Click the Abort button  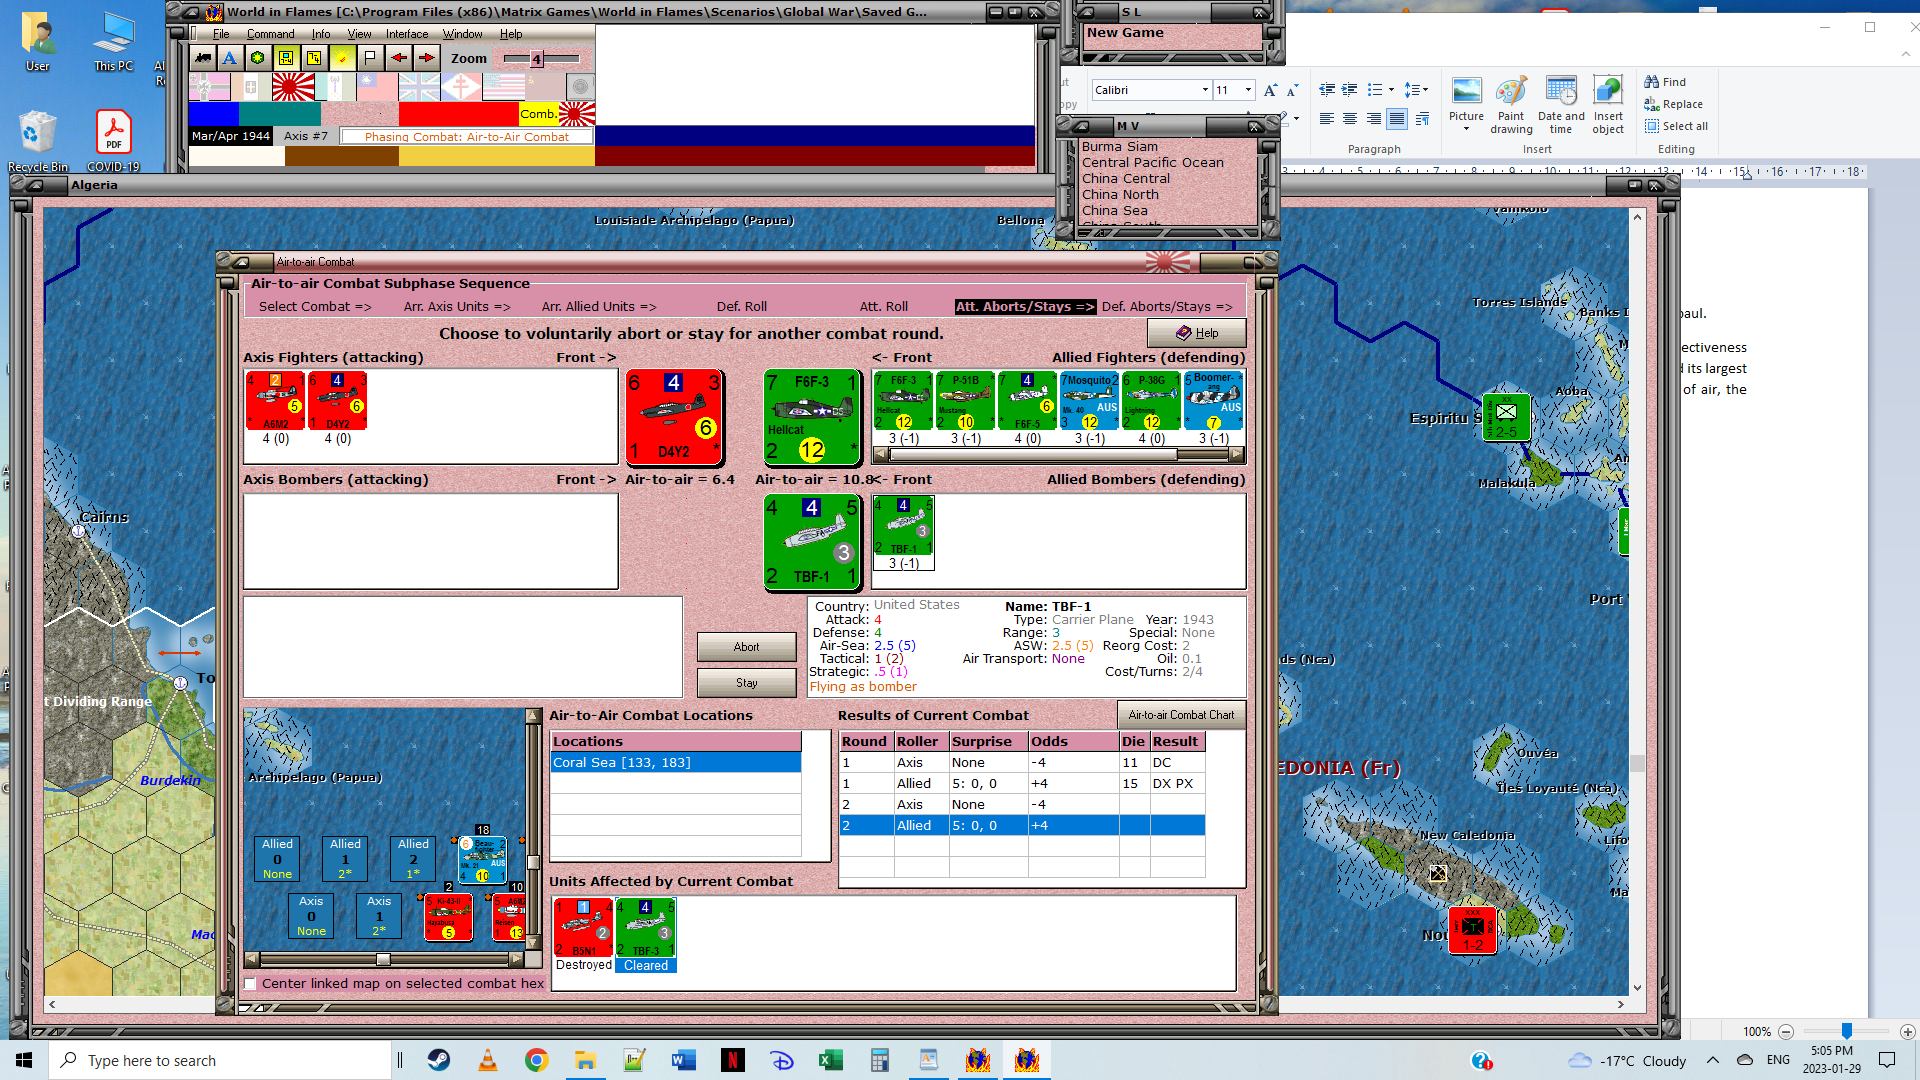click(747, 647)
